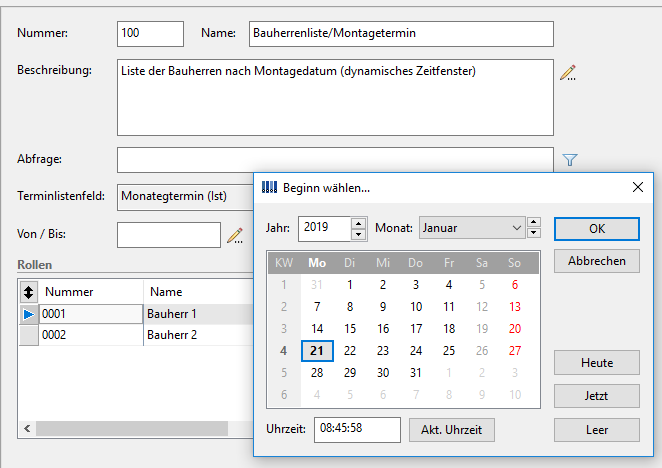Screen dimensions: 662x468
Task: Select day 28 in the calendar
Action: [x=317, y=373]
